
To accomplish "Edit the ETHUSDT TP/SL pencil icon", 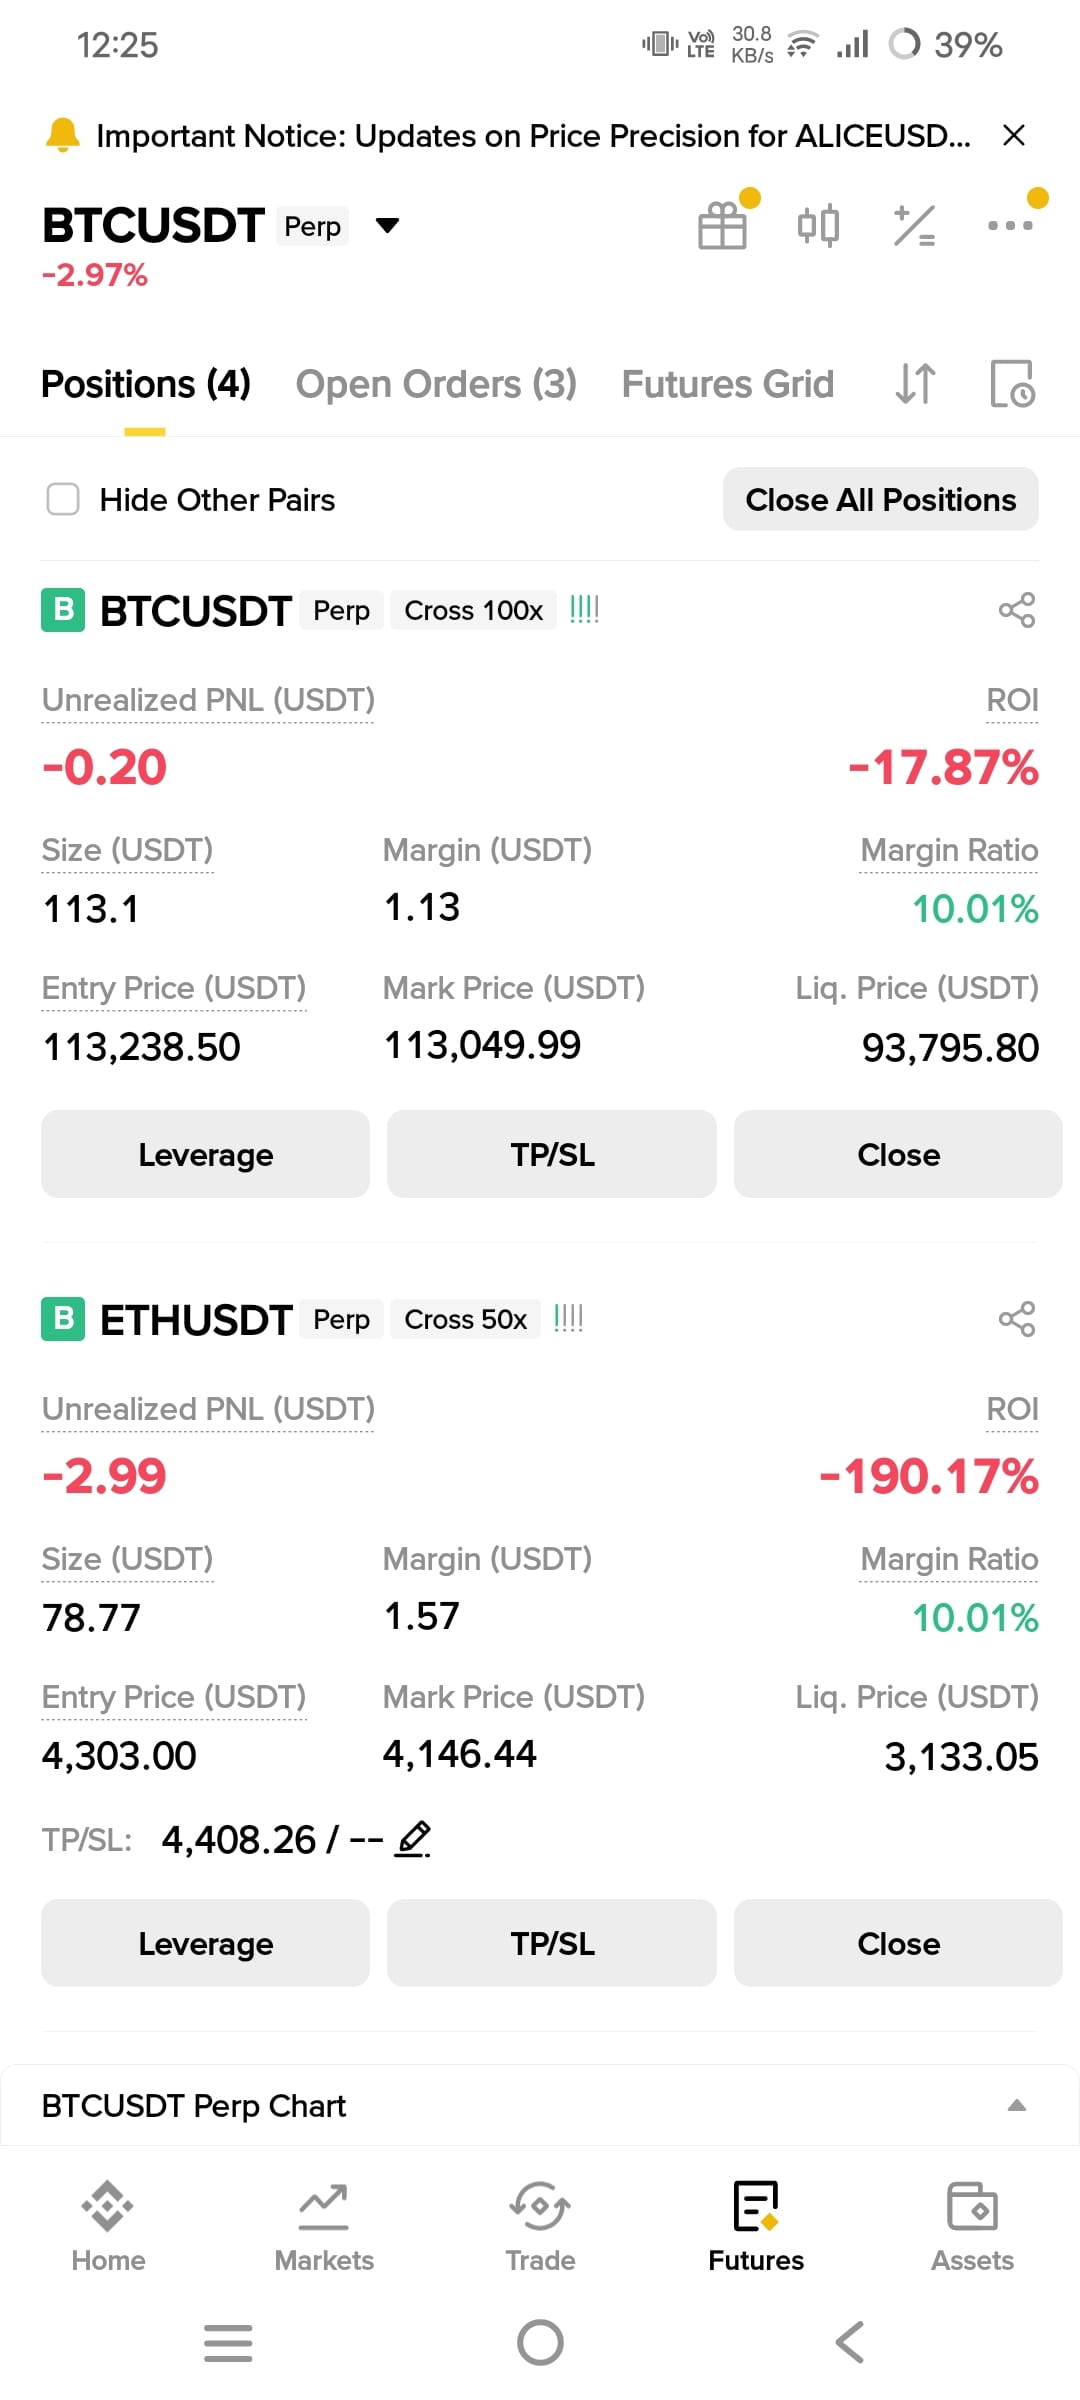I will tap(413, 1839).
